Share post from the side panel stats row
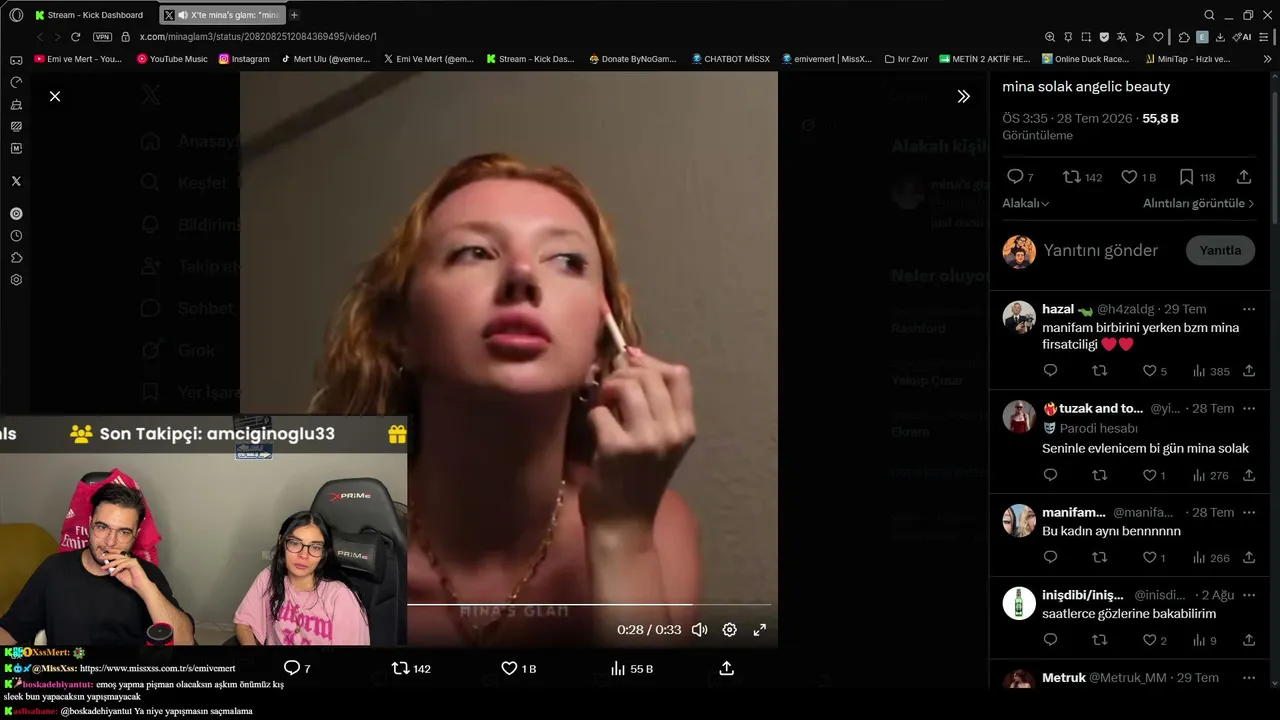The image size is (1280, 720). (1244, 177)
